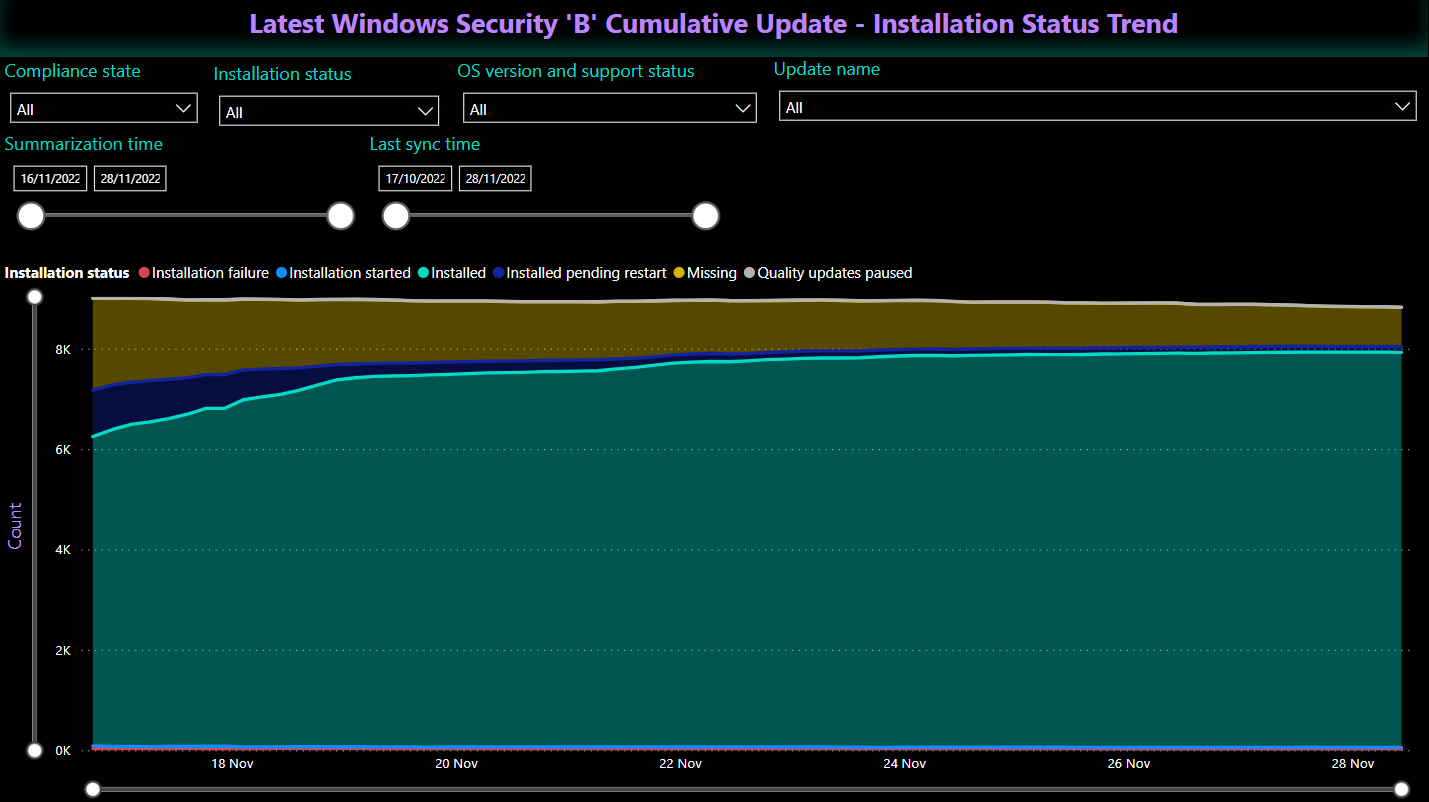
Task: Open the Compliance state dropdown
Action: pos(103,109)
